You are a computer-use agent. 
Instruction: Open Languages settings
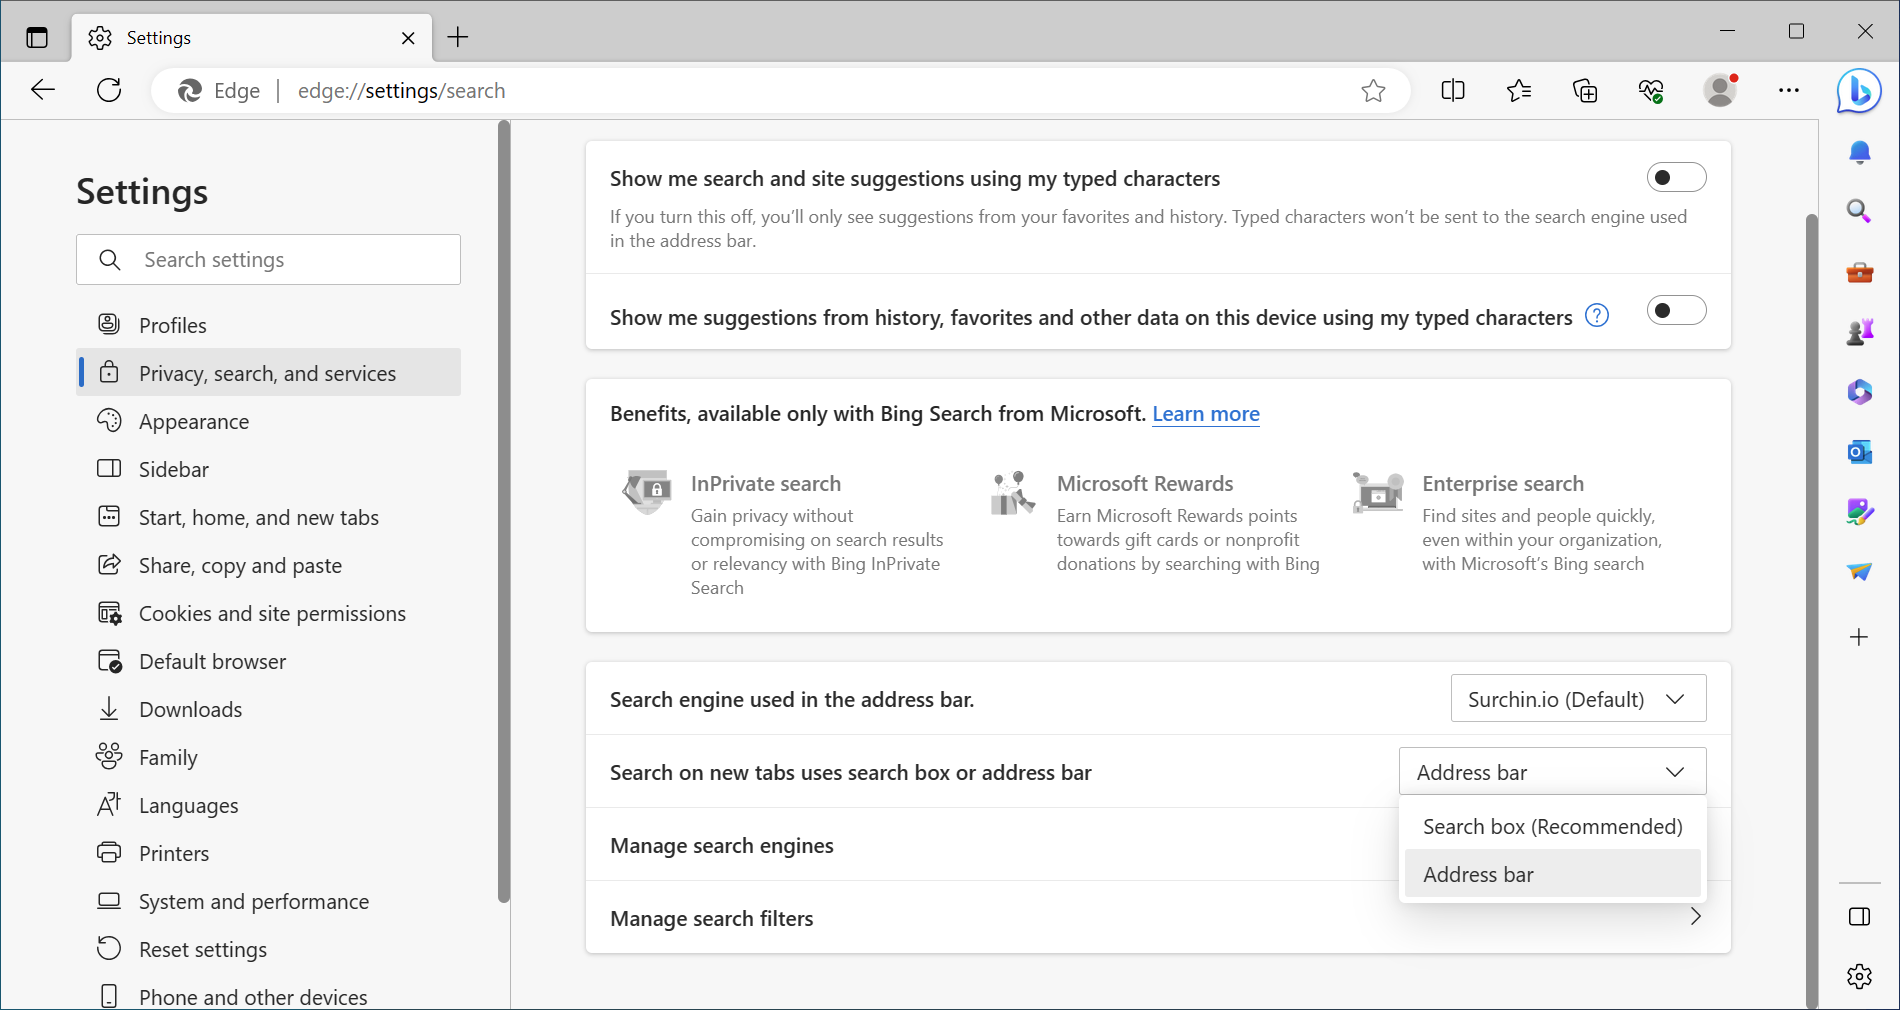(268, 805)
